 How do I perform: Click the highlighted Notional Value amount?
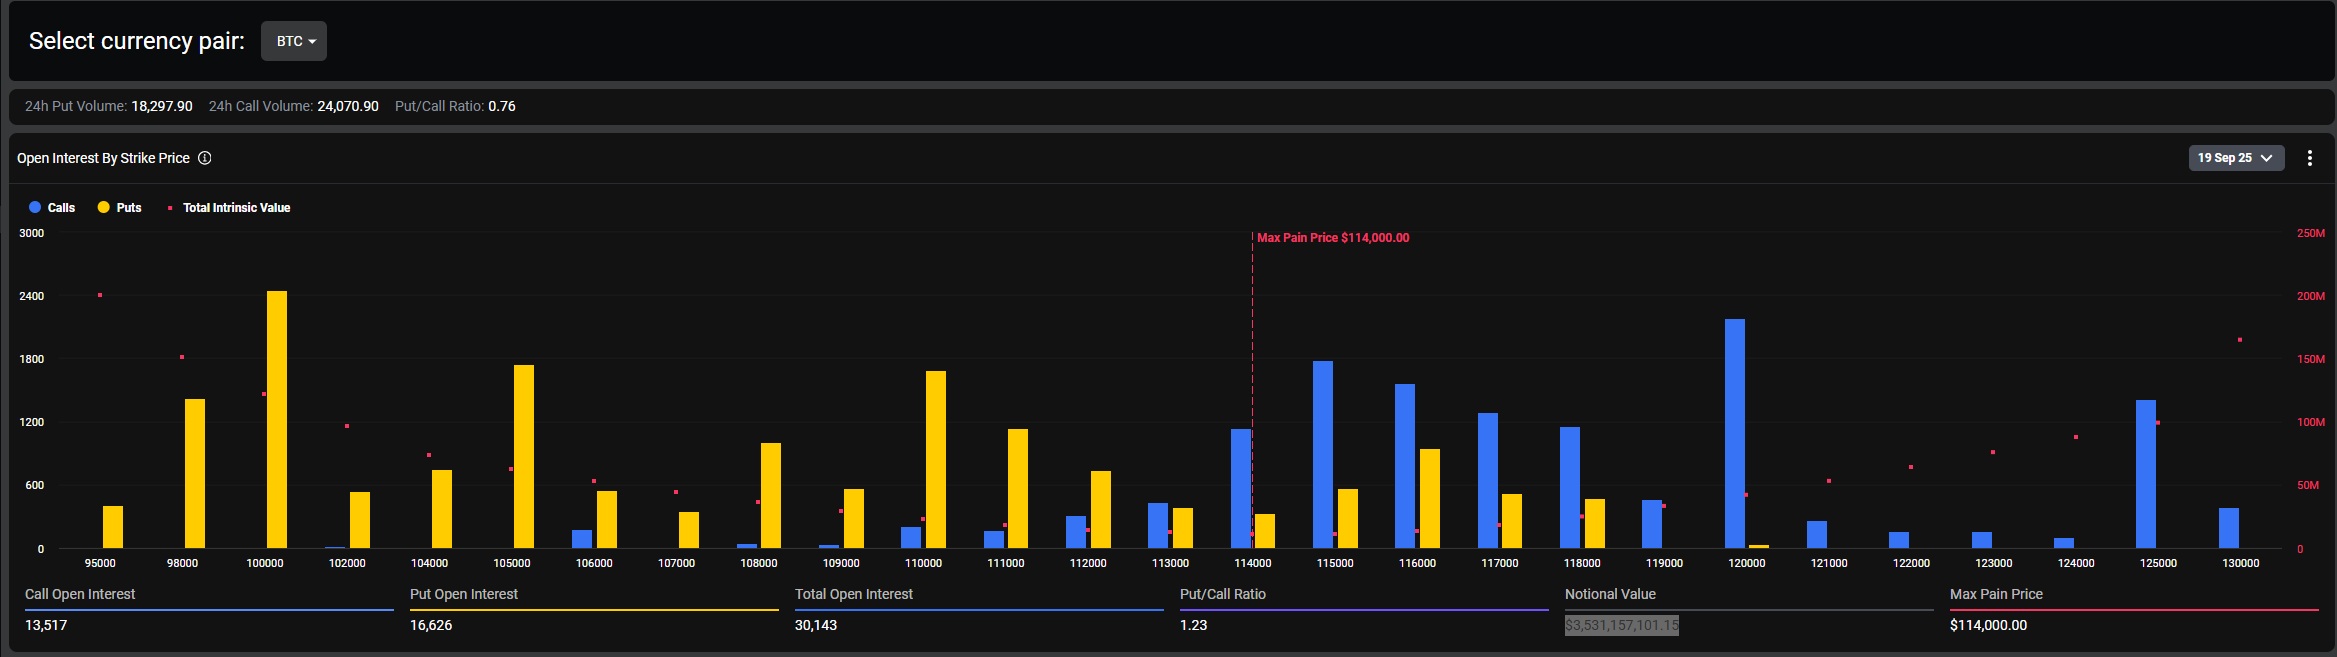(x=1622, y=625)
